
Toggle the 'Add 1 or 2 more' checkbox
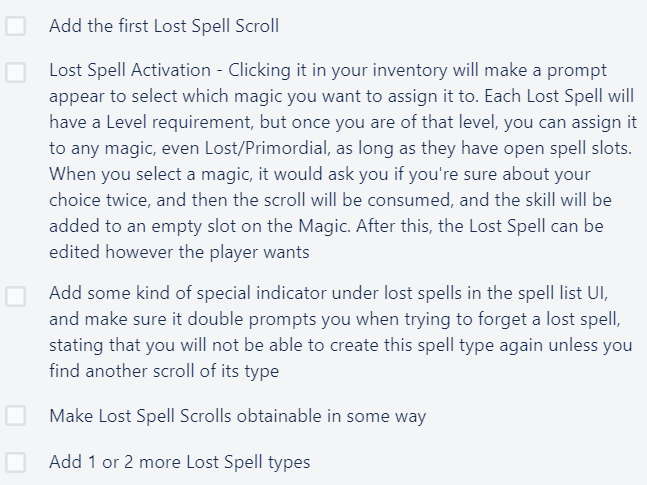16,462
